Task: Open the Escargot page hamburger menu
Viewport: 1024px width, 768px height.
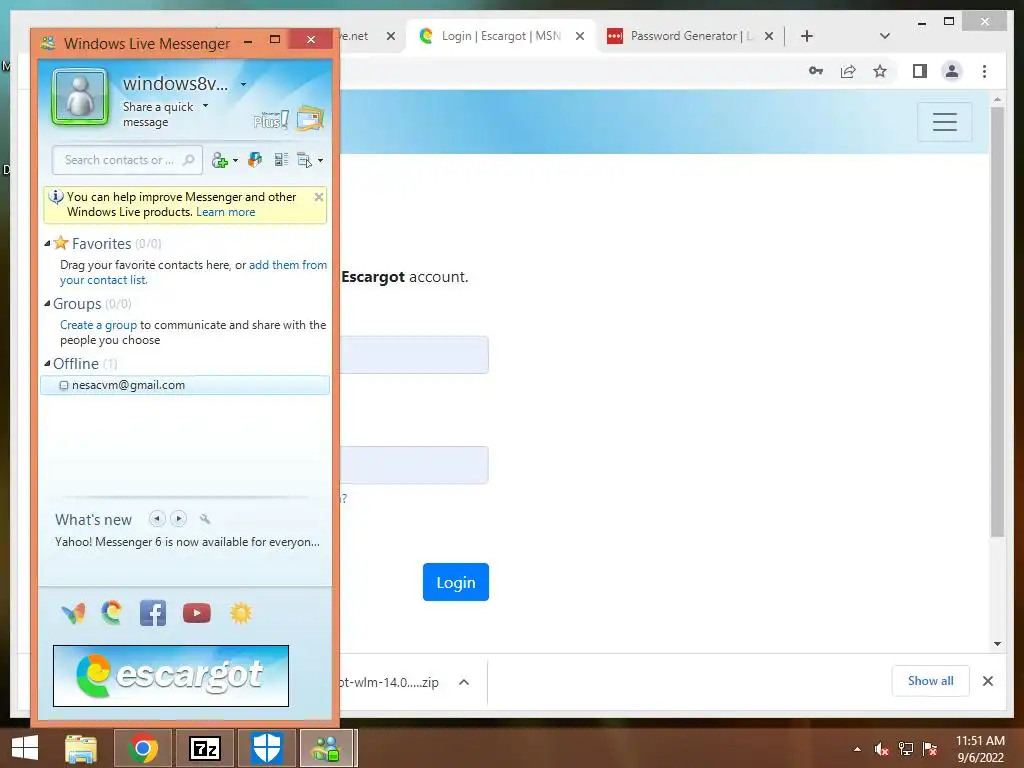Action: (x=944, y=121)
